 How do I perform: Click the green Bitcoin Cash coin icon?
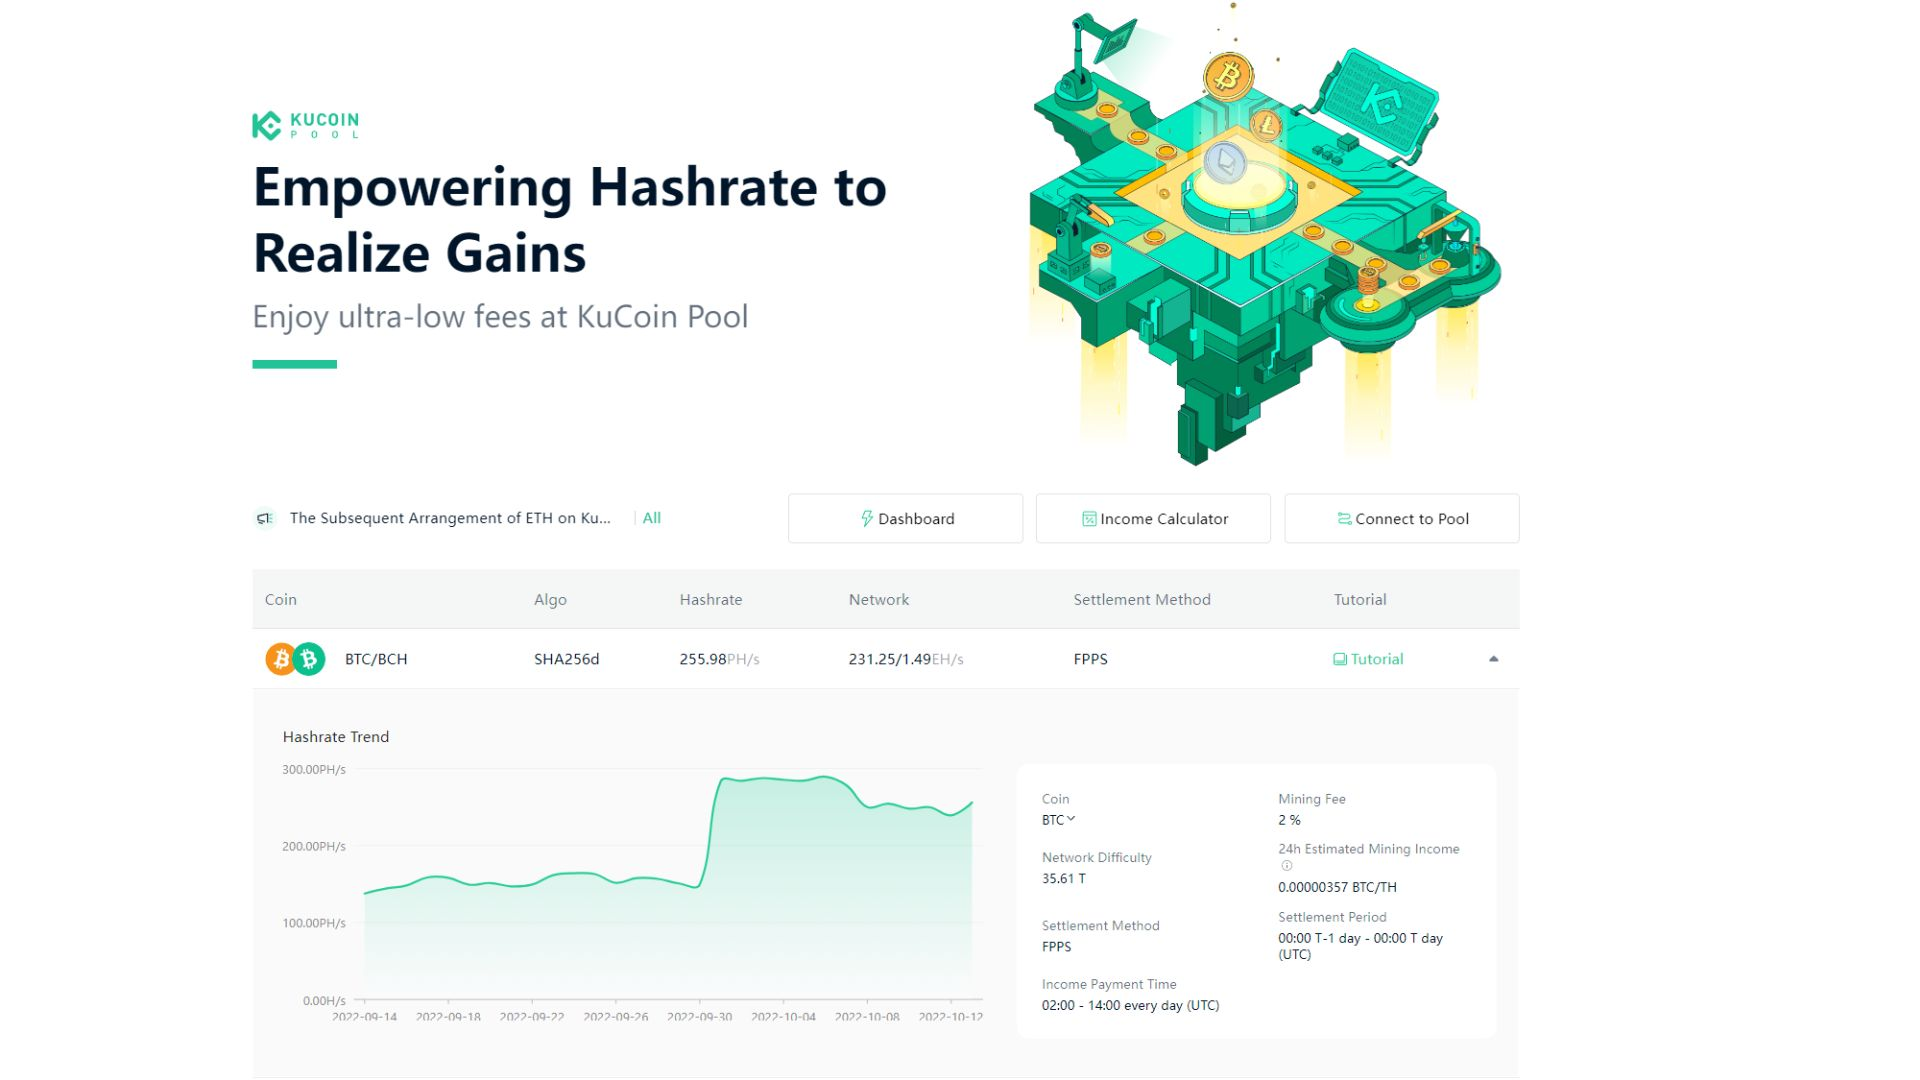pos(310,659)
